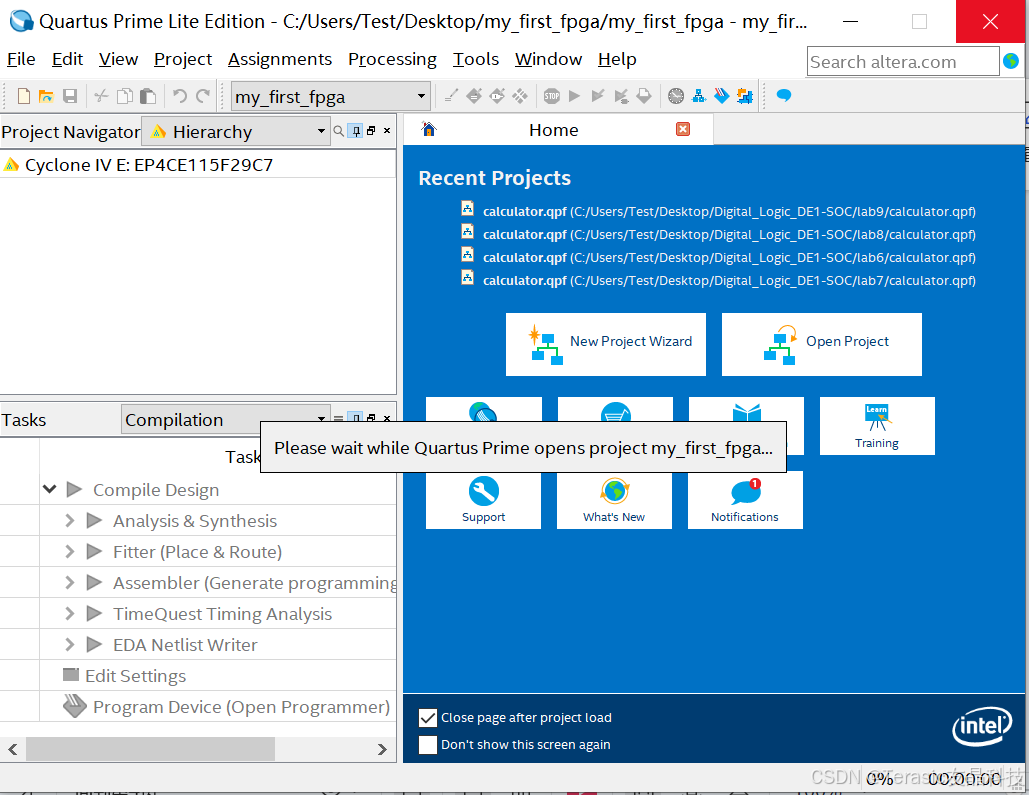Image resolution: width=1029 pixels, height=795 pixels.
Task: Open the Compilation Report icon
Action: pyautogui.click(x=644, y=97)
